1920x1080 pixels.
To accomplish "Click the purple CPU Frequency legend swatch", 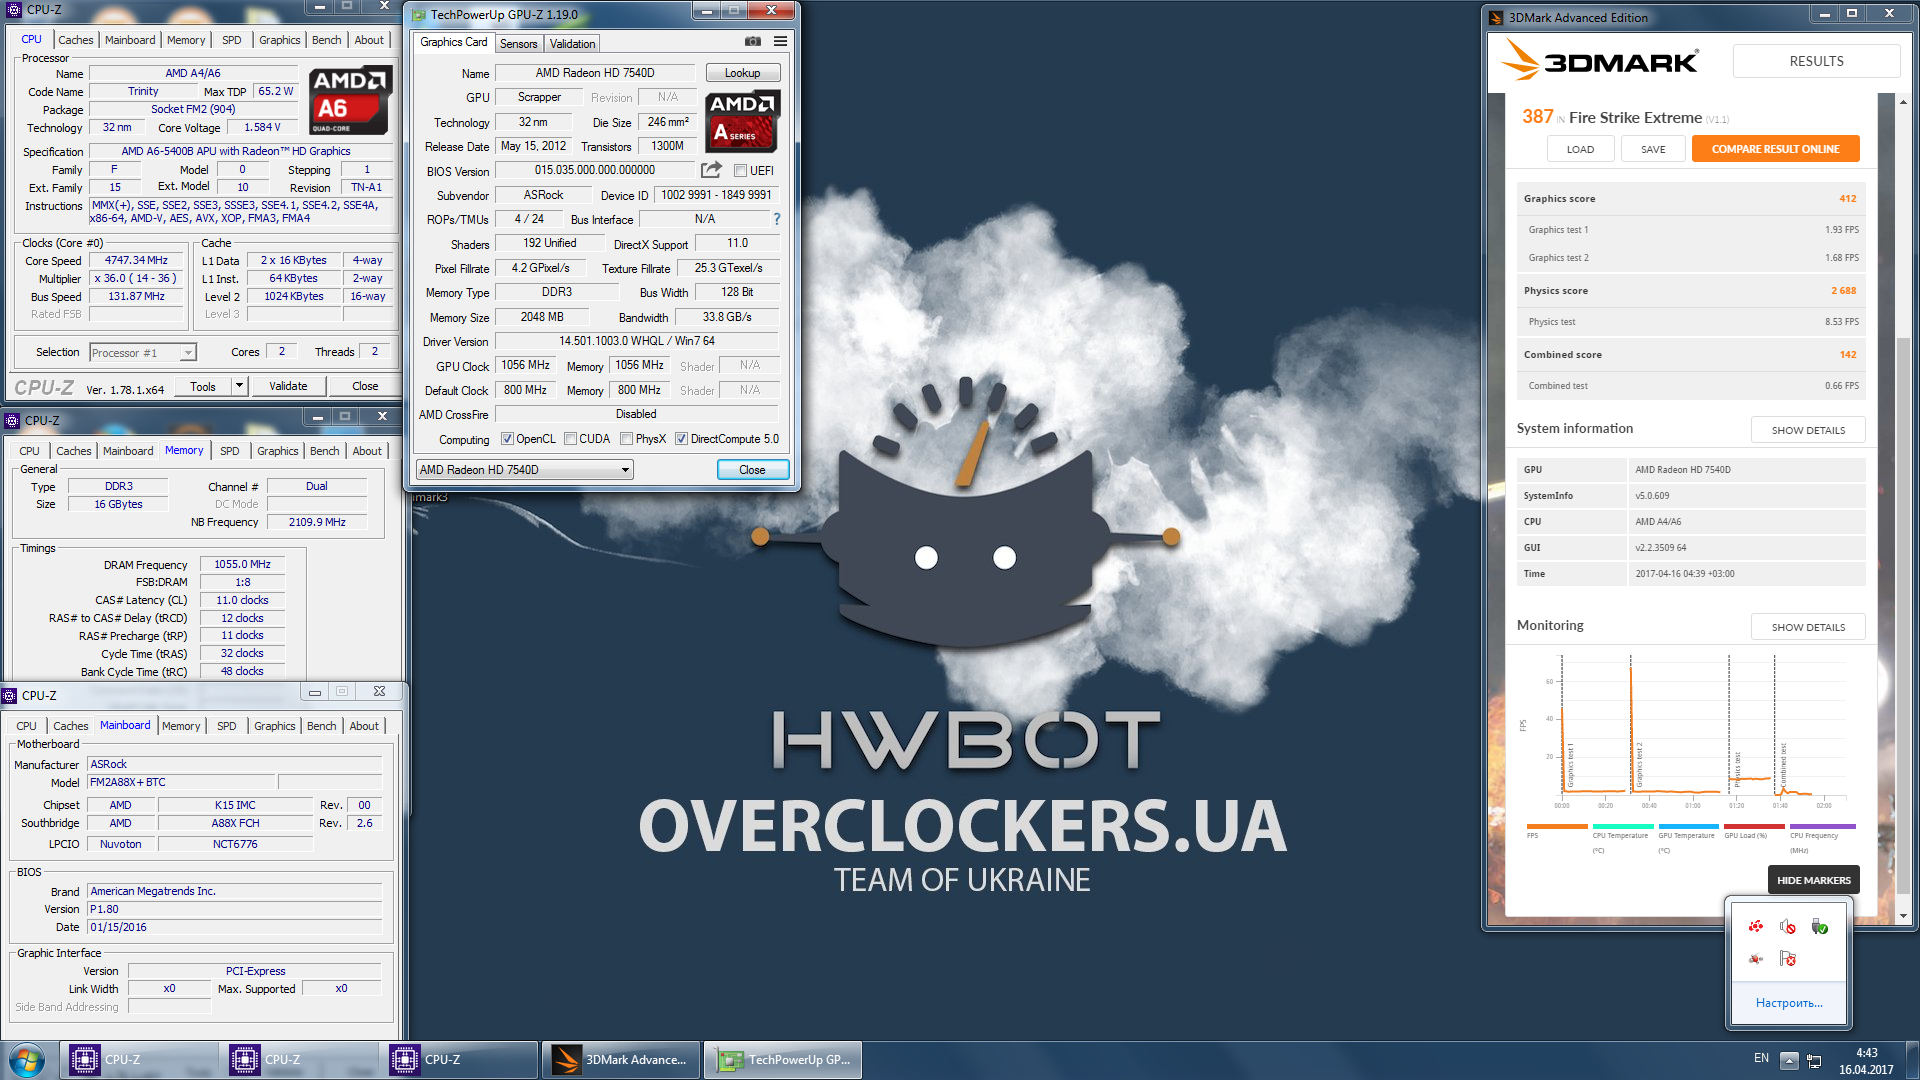I will coord(1822,826).
